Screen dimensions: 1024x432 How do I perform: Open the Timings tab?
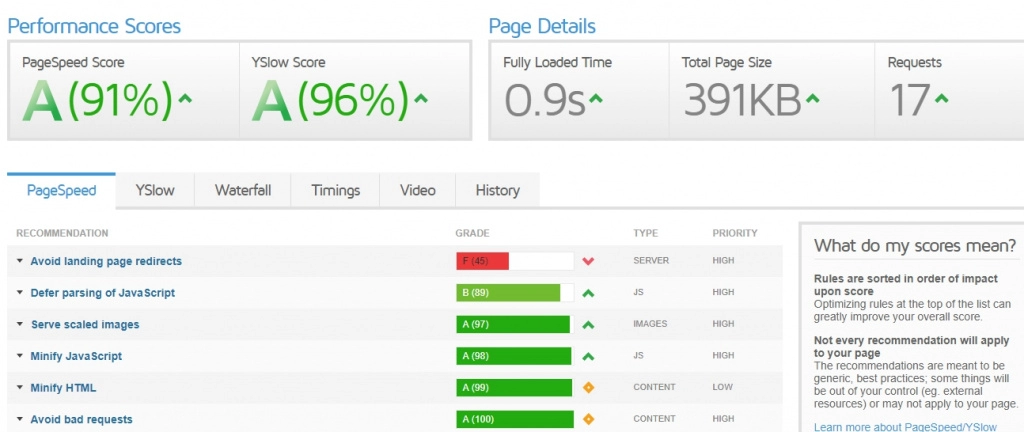(x=335, y=190)
